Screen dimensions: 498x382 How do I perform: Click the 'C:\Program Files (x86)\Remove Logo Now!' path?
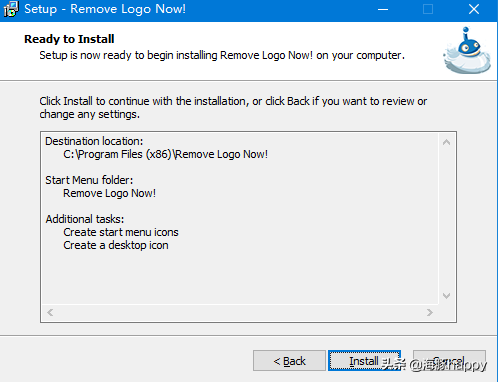[x=165, y=154]
